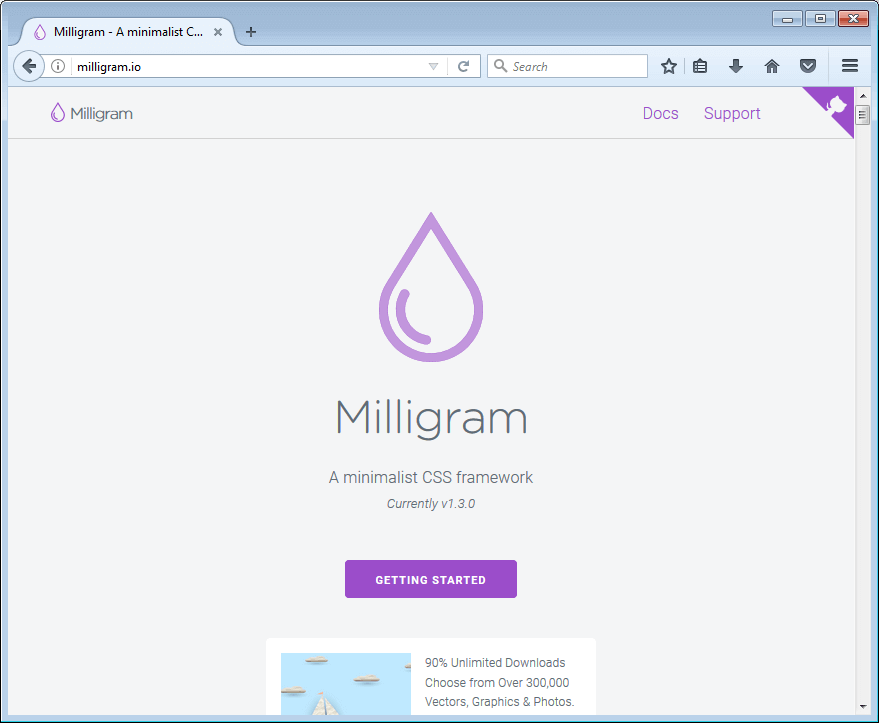Open a new tab with plus button
The image size is (879, 723).
[251, 32]
